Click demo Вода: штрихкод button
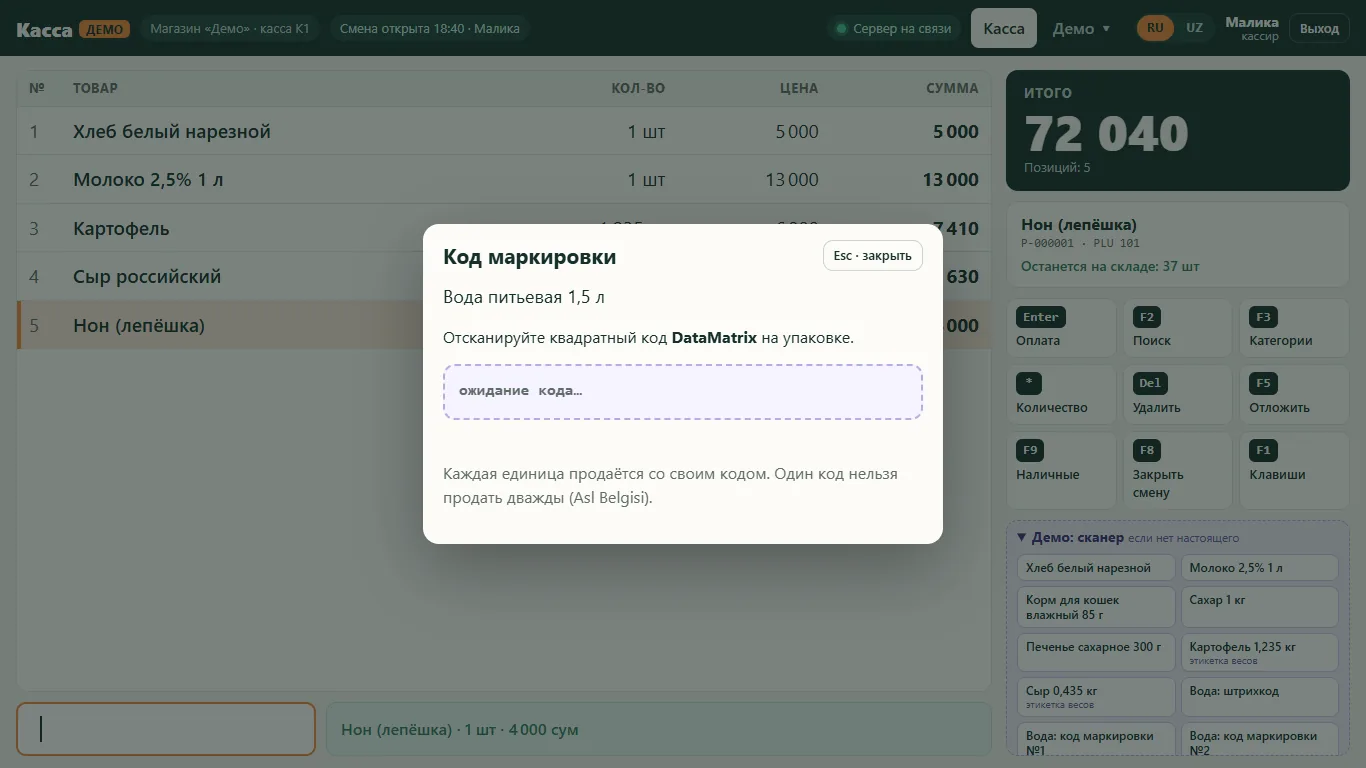The width and height of the screenshot is (1366, 768). point(1259,697)
